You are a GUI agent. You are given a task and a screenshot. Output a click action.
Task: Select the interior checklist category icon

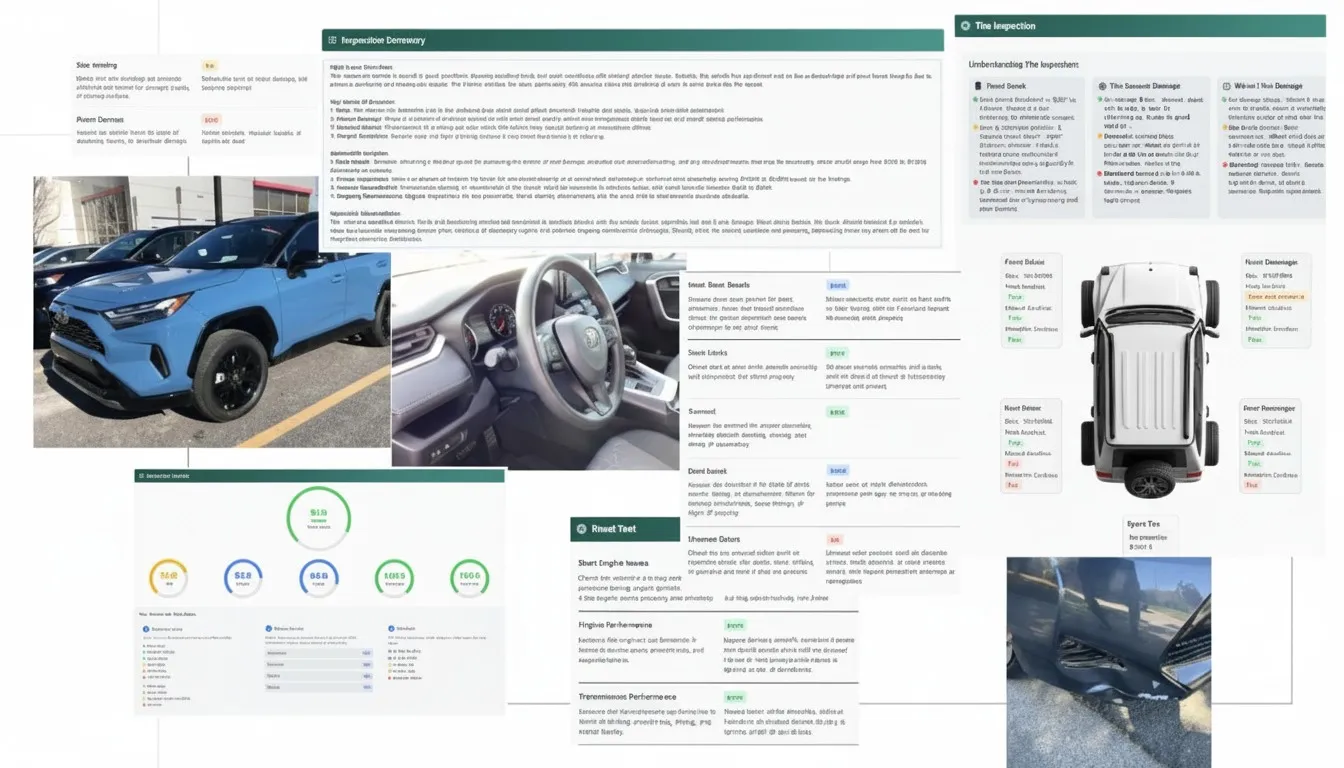click(x=269, y=628)
